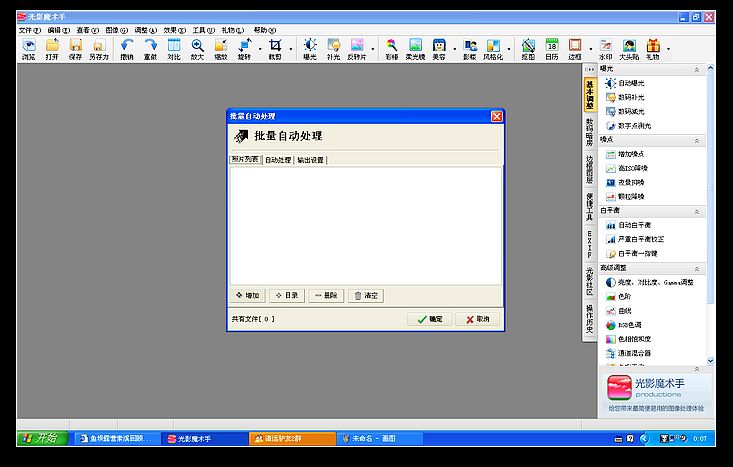The width and height of the screenshot is (733, 467).
Task: Switch to the 自动处理 tab
Action: (278, 159)
